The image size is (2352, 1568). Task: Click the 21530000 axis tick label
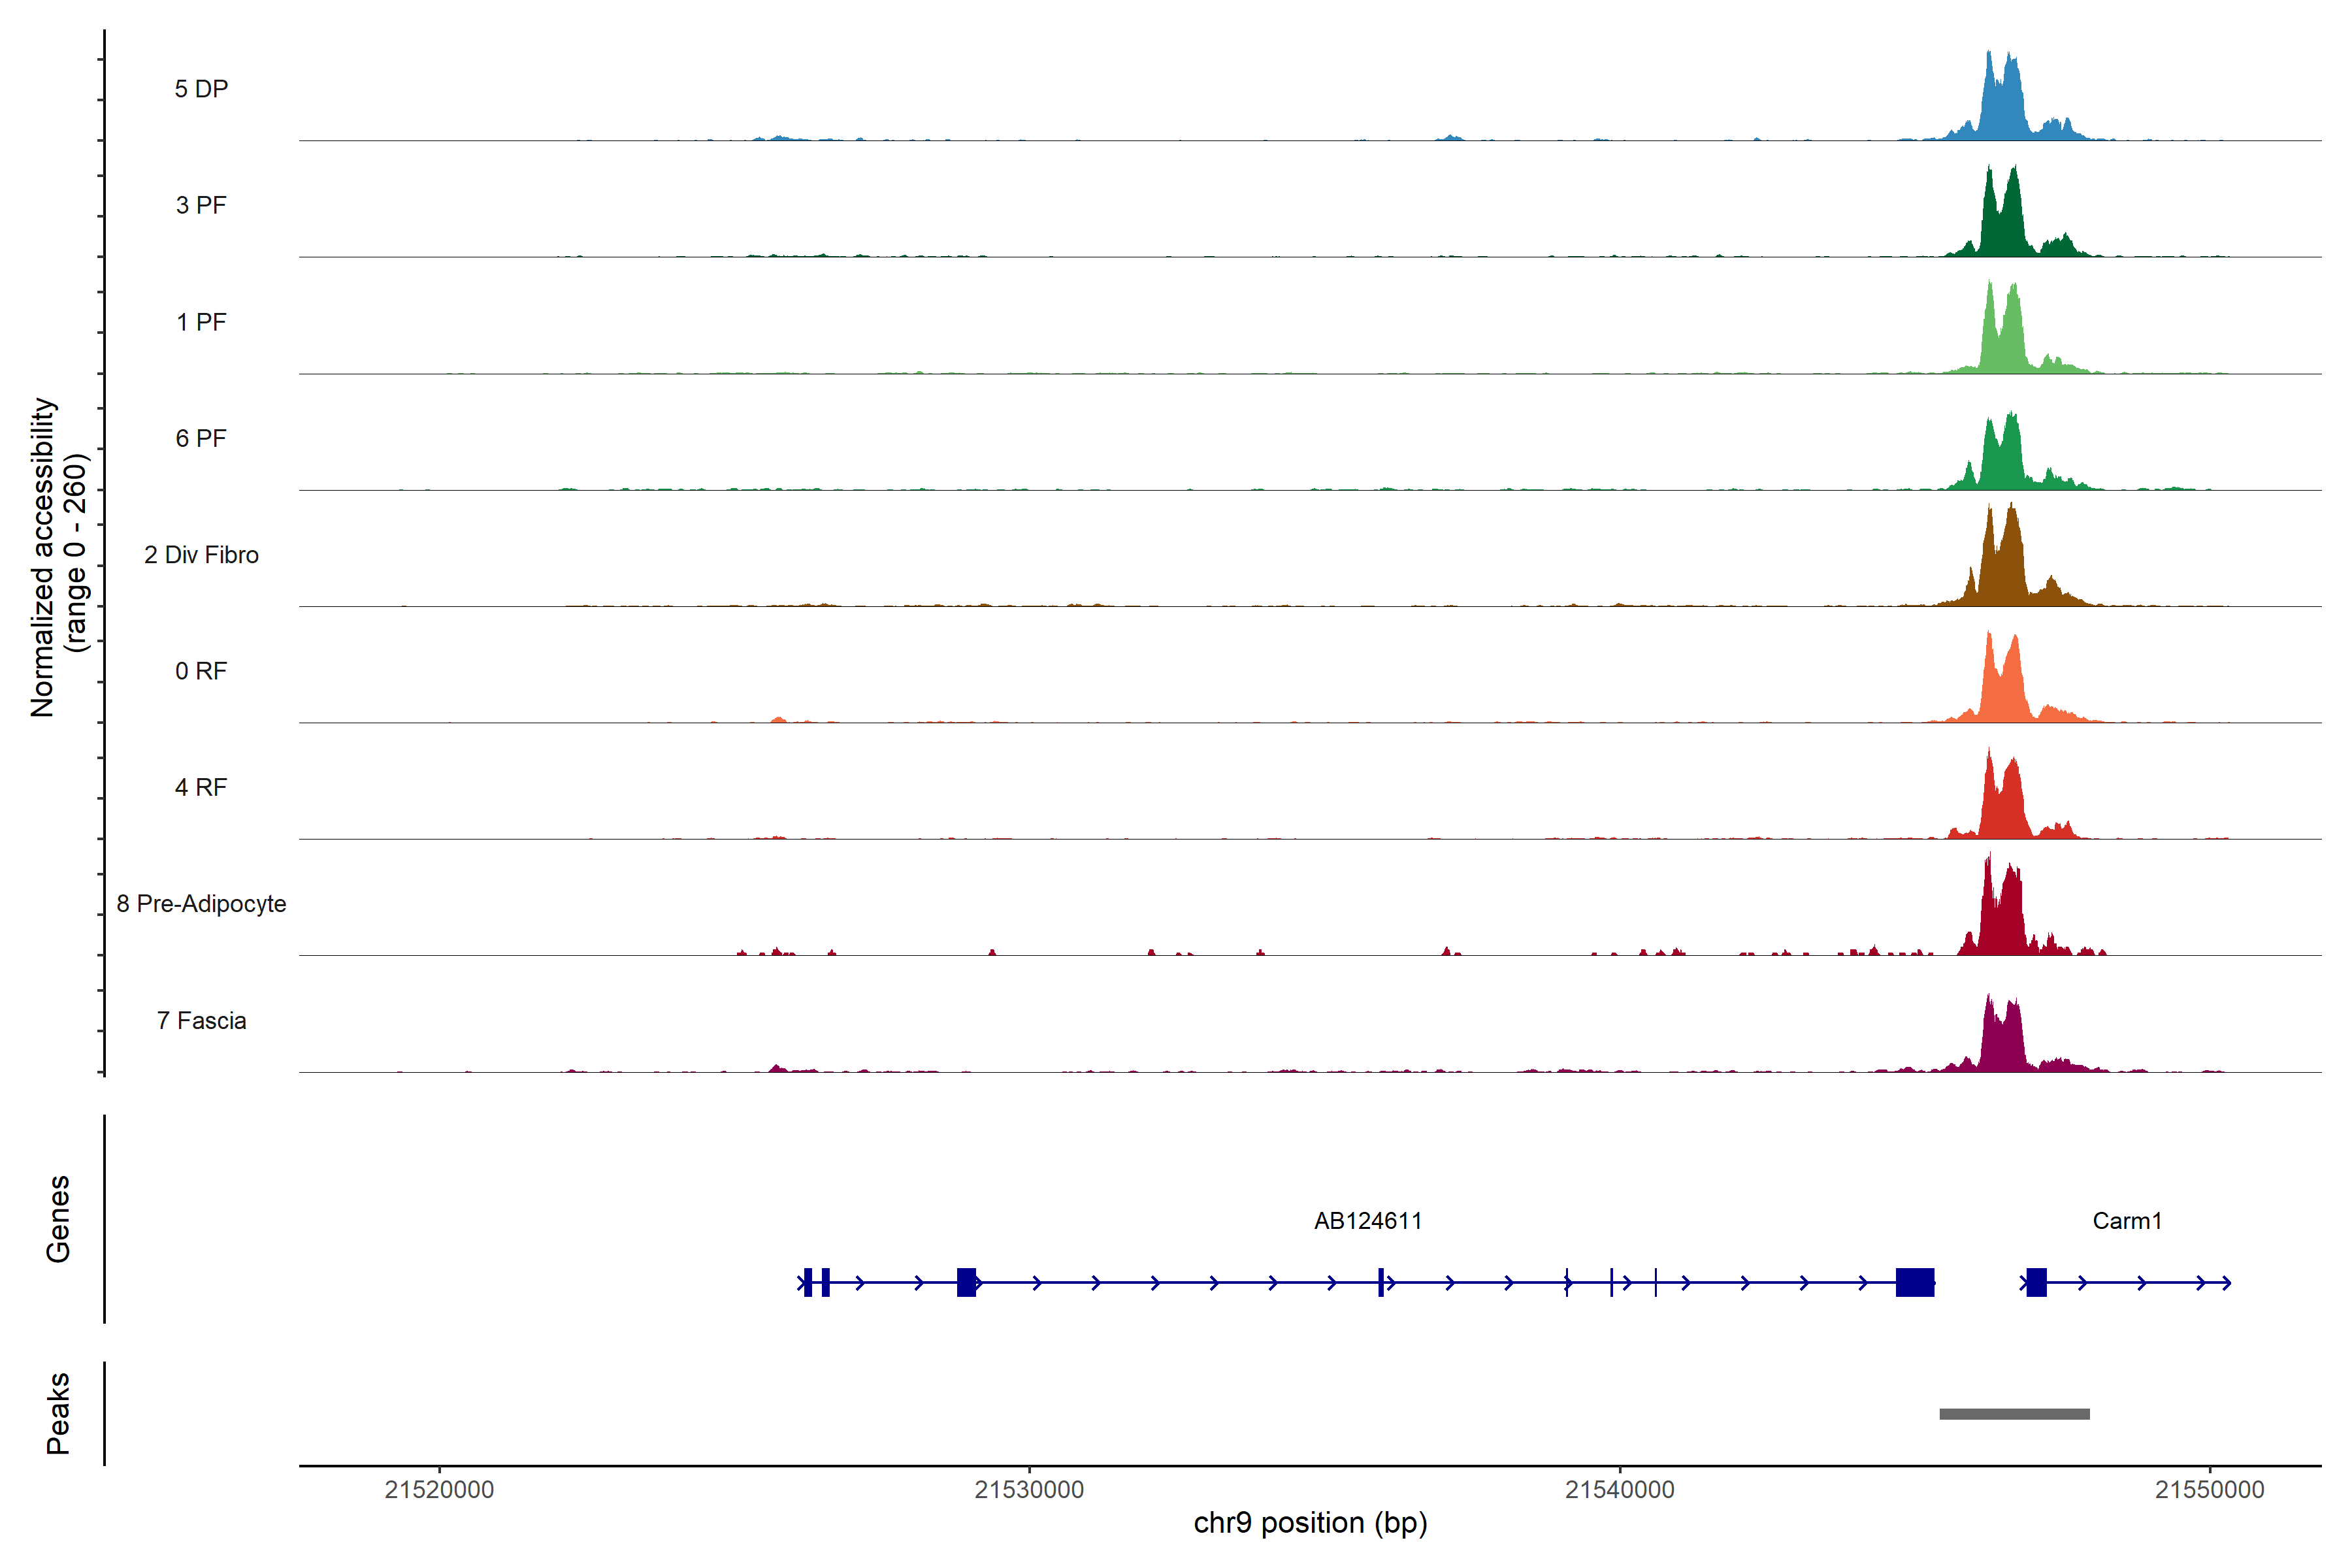(1029, 1490)
